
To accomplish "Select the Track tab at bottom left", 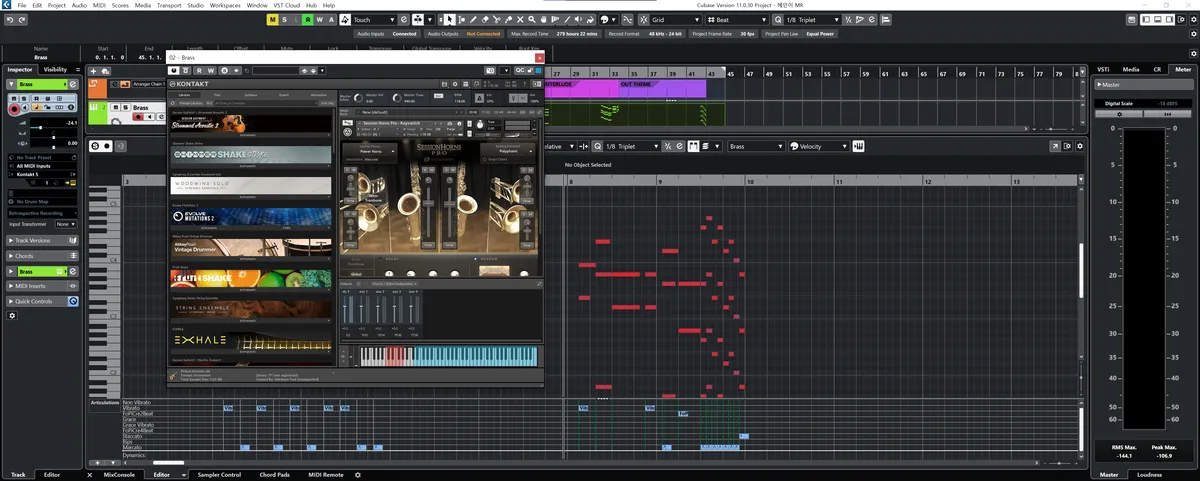I will (x=18, y=474).
